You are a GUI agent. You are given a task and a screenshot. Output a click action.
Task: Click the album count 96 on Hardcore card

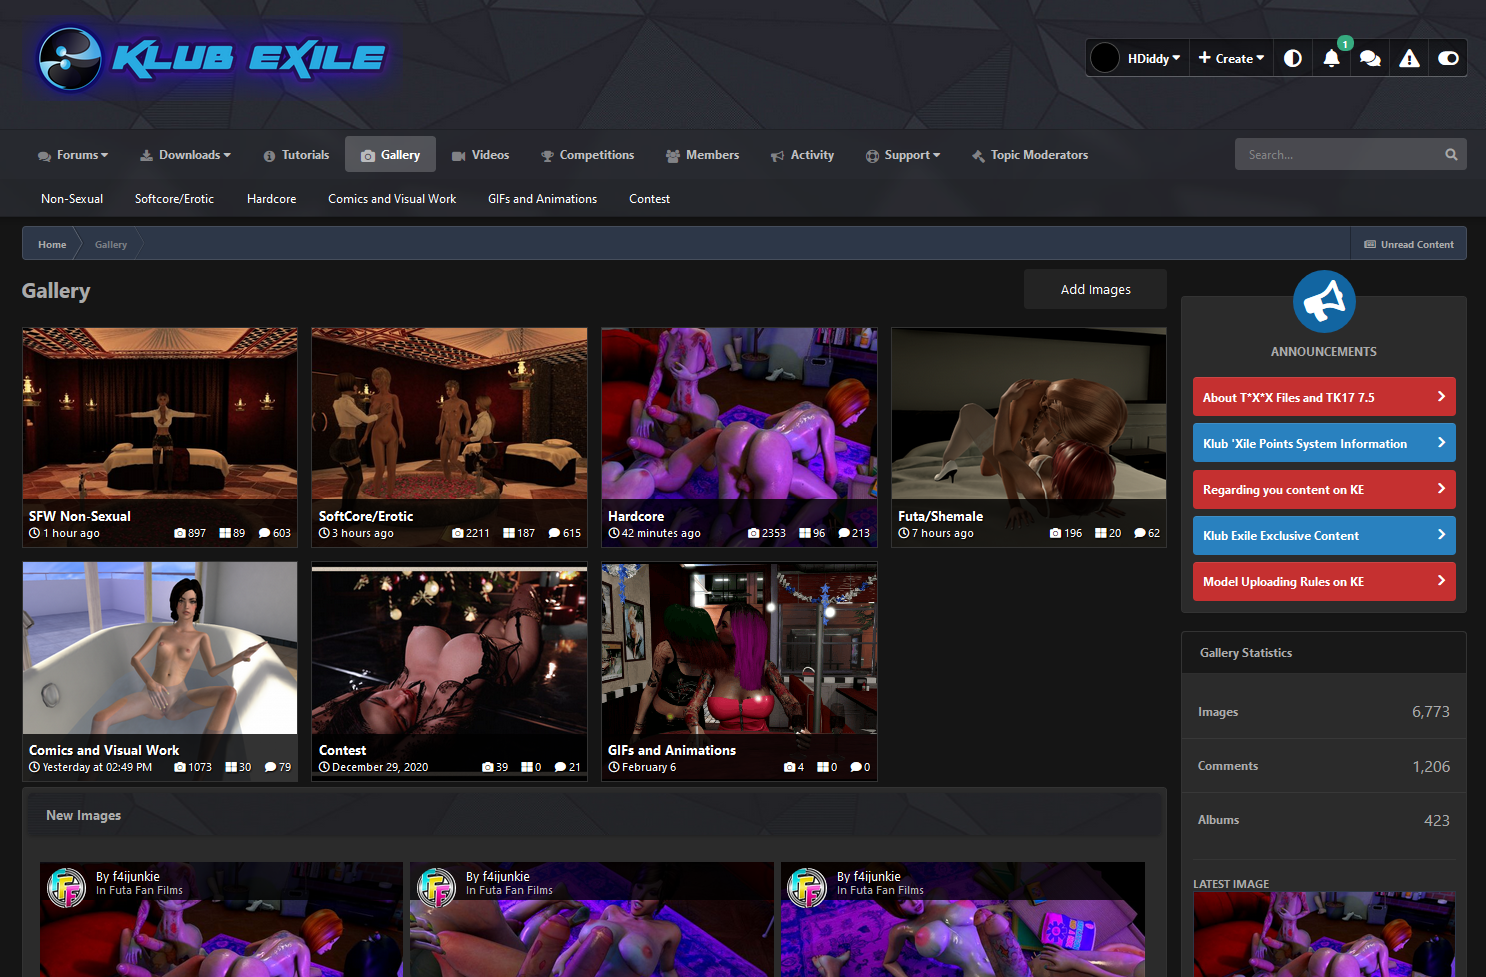(x=812, y=533)
